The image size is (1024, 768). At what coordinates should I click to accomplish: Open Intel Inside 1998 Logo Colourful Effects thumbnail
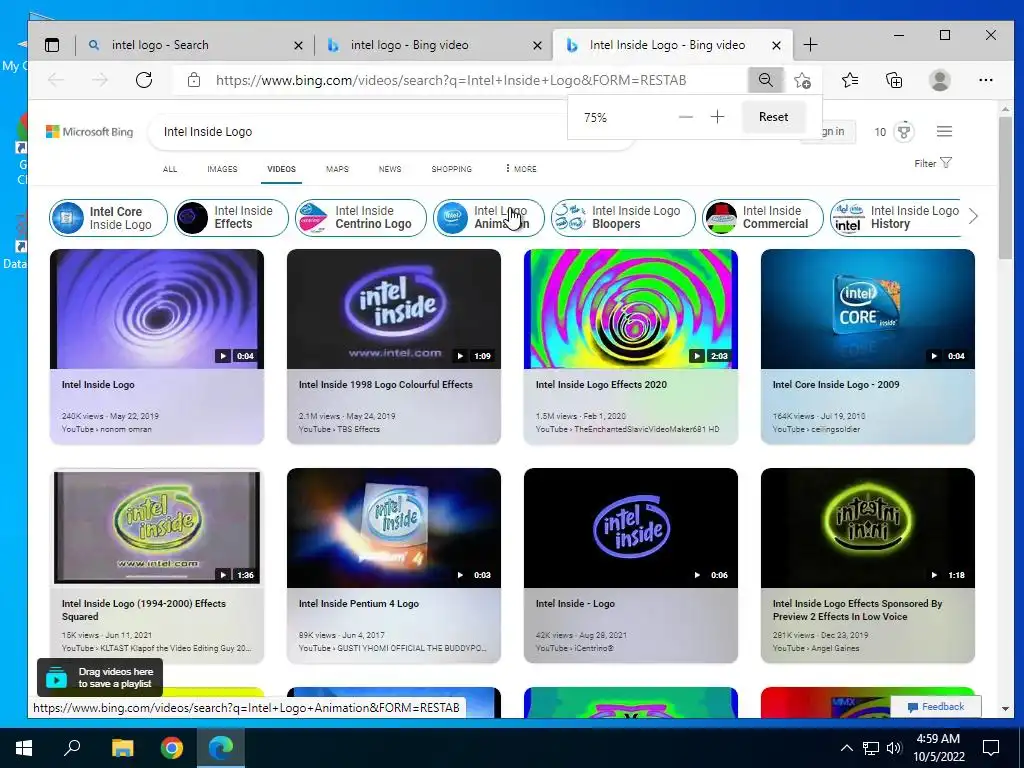(x=394, y=309)
